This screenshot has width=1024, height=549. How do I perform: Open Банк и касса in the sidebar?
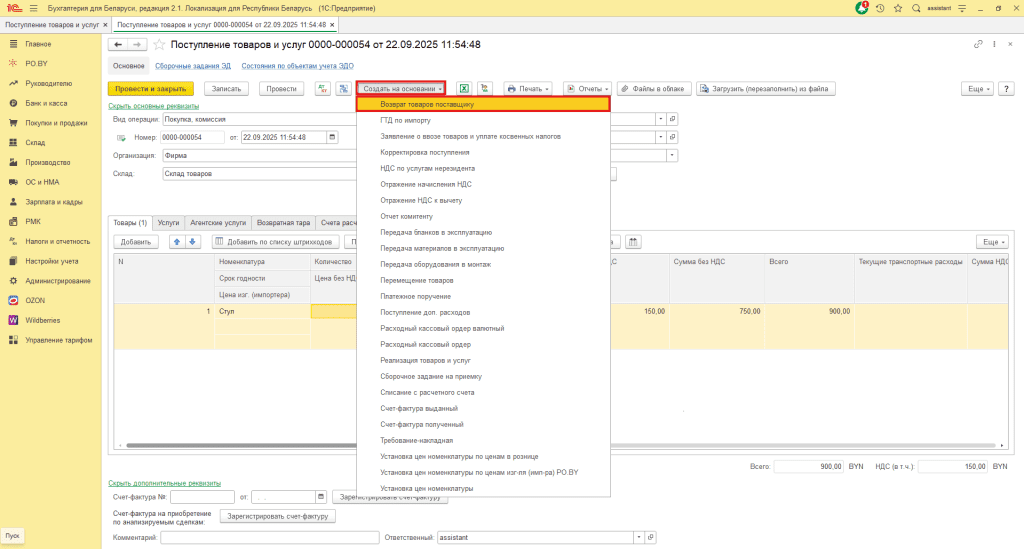coord(47,103)
